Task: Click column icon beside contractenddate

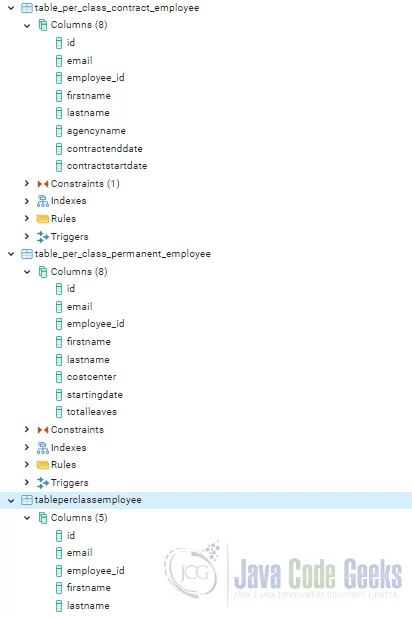Action: [59, 149]
